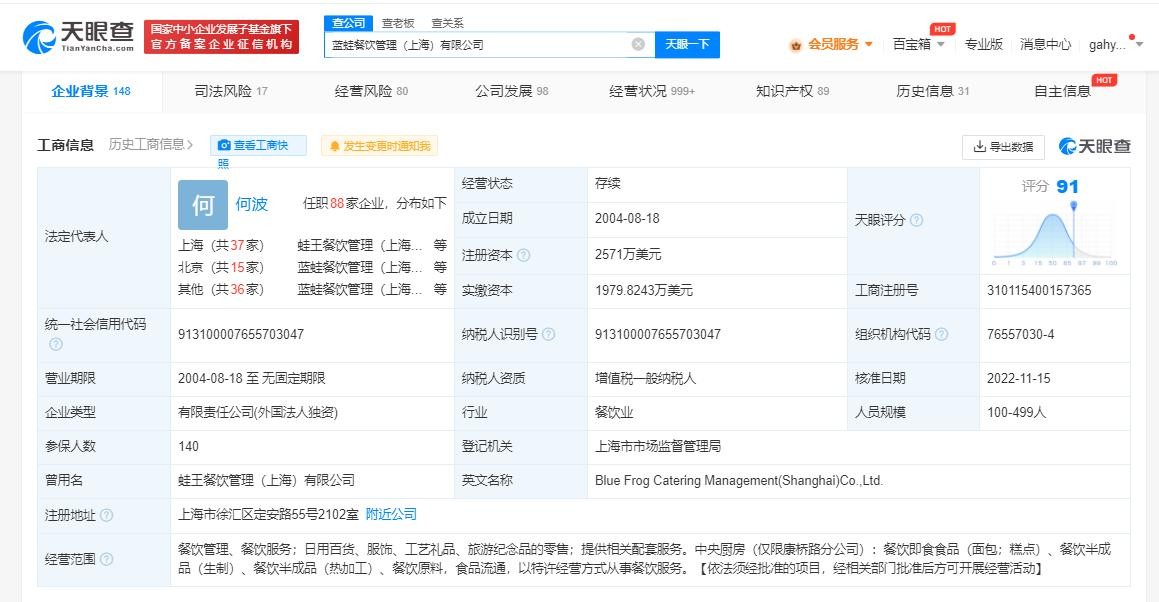
Task: Click the company name search field
Action: point(480,45)
